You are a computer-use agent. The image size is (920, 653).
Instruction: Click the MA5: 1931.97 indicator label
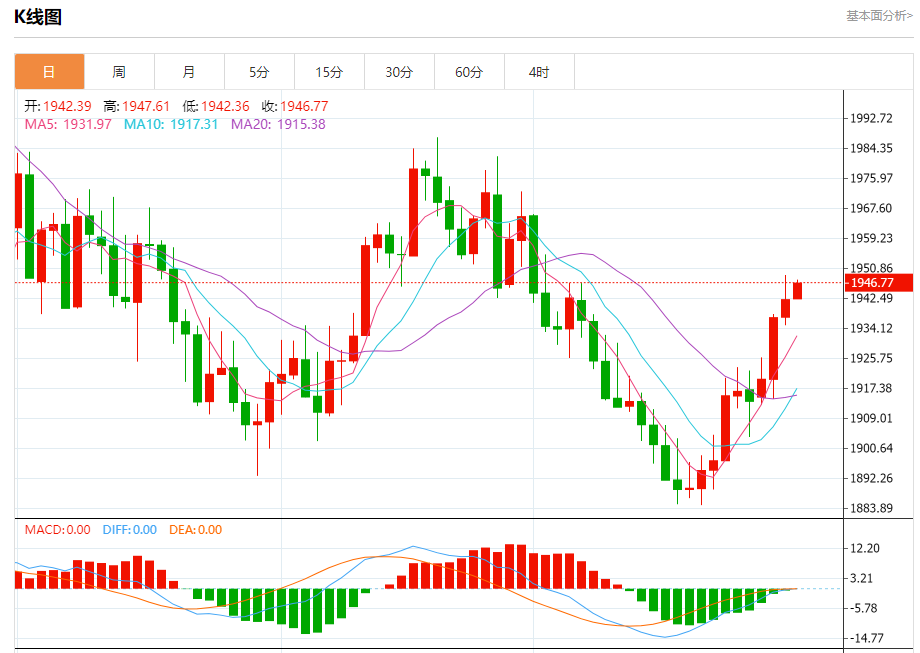[68, 124]
